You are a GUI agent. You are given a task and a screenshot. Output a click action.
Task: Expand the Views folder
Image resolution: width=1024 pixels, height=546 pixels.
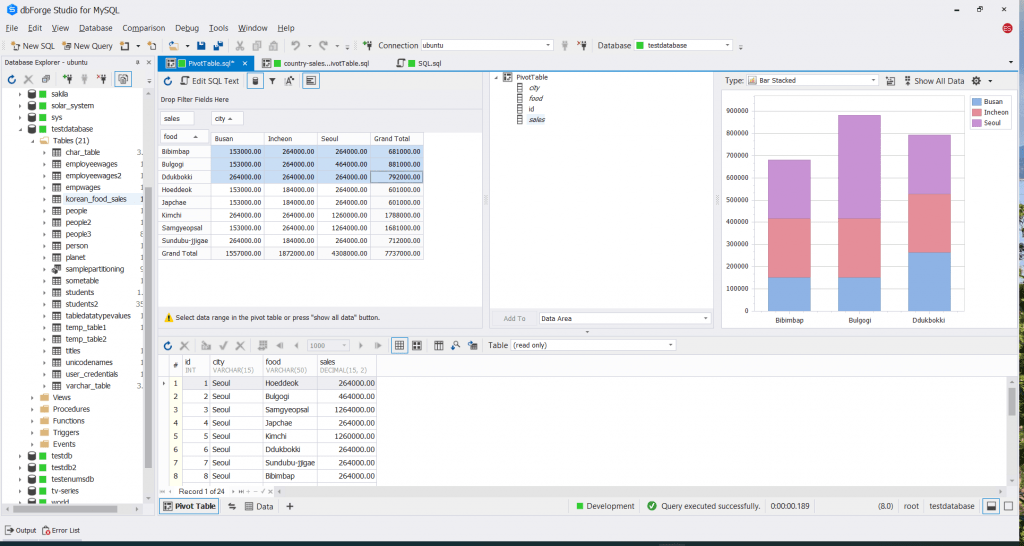click(31, 397)
